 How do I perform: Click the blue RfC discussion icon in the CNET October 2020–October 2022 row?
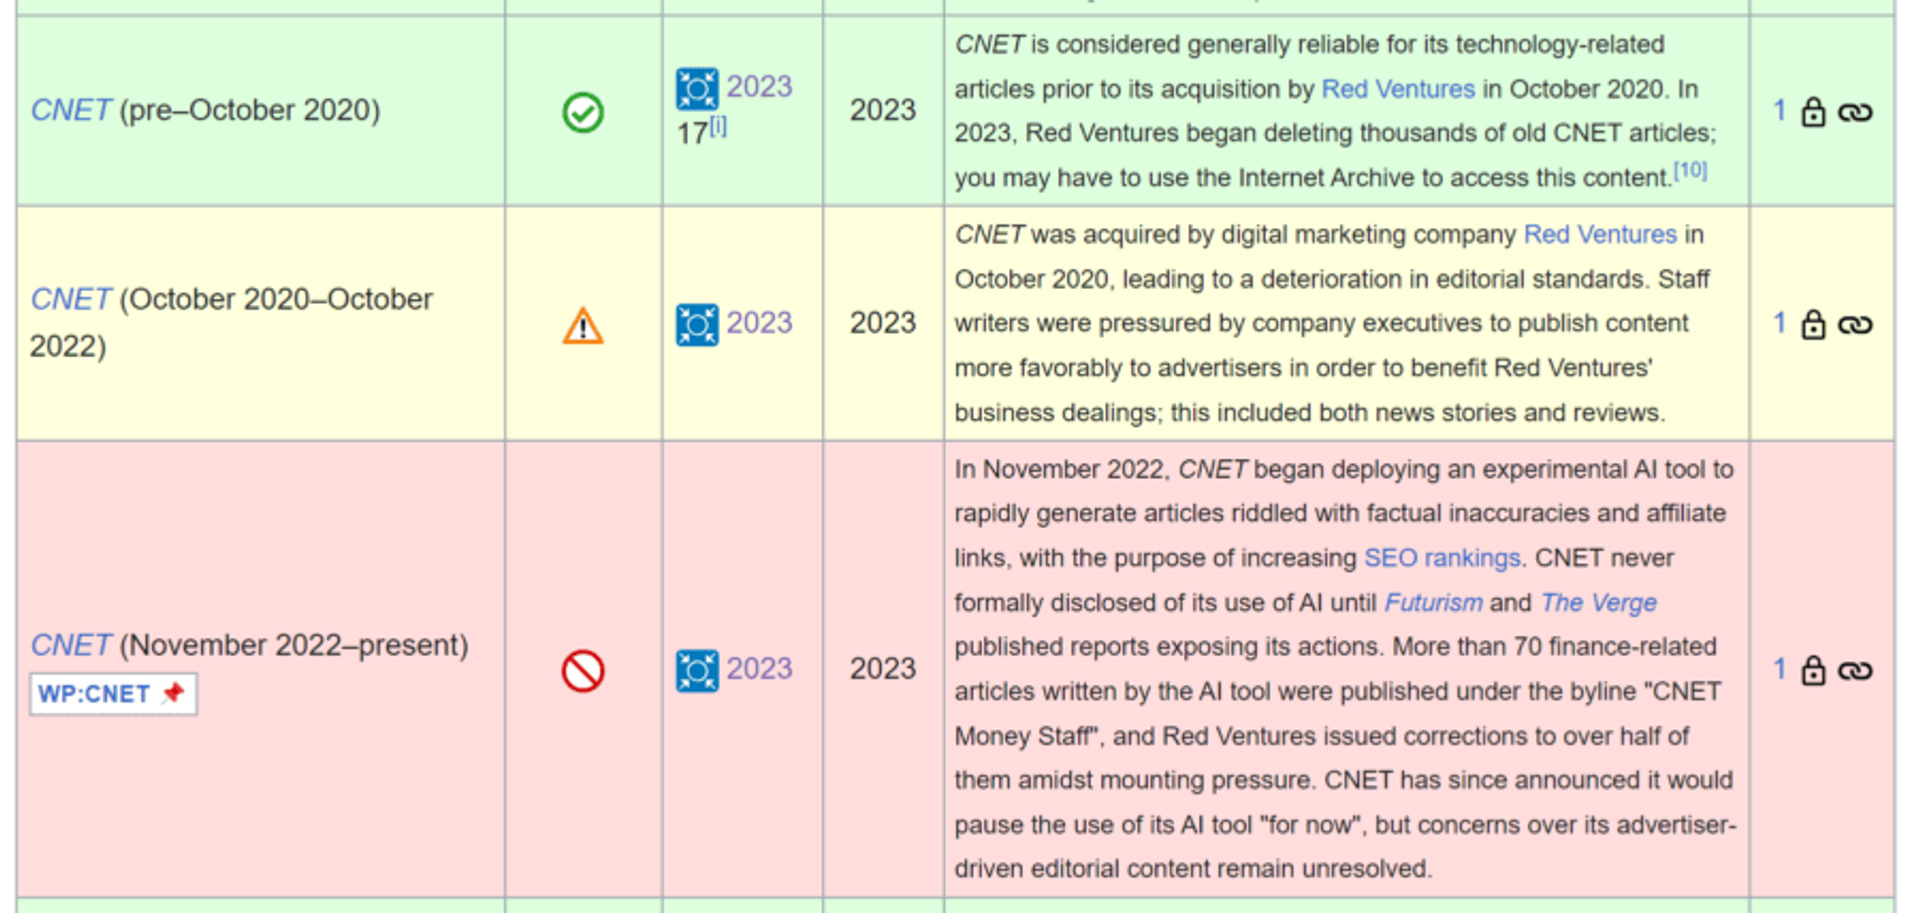click(x=697, y=325)
